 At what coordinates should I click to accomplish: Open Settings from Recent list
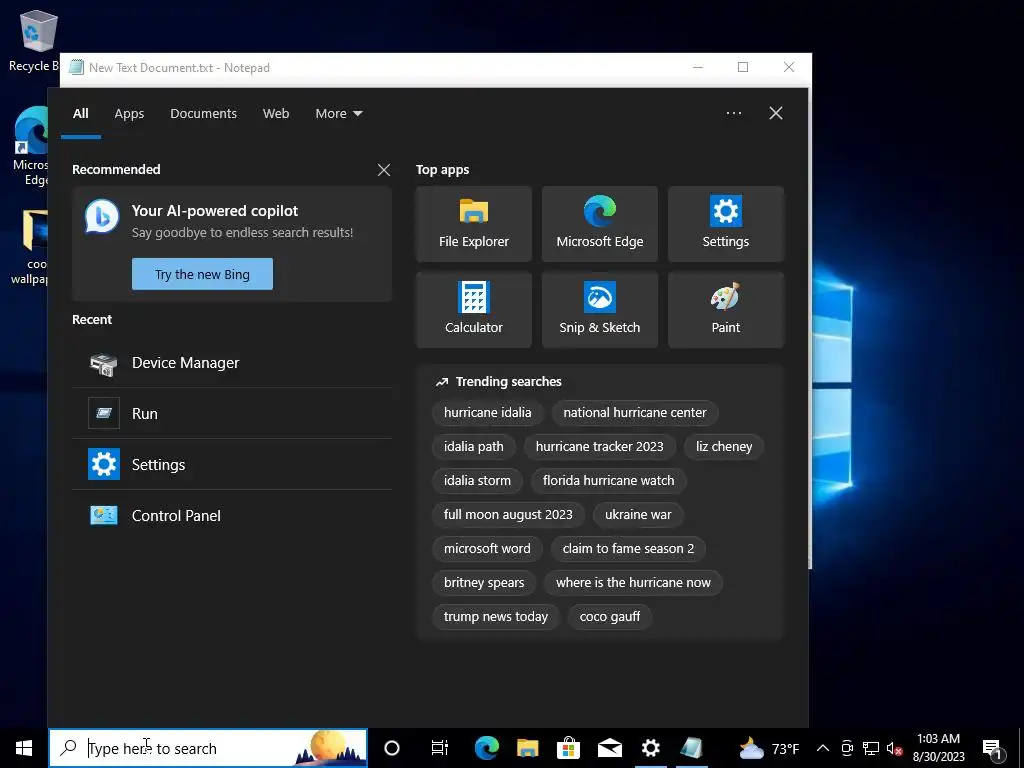[x=232, y=464]
